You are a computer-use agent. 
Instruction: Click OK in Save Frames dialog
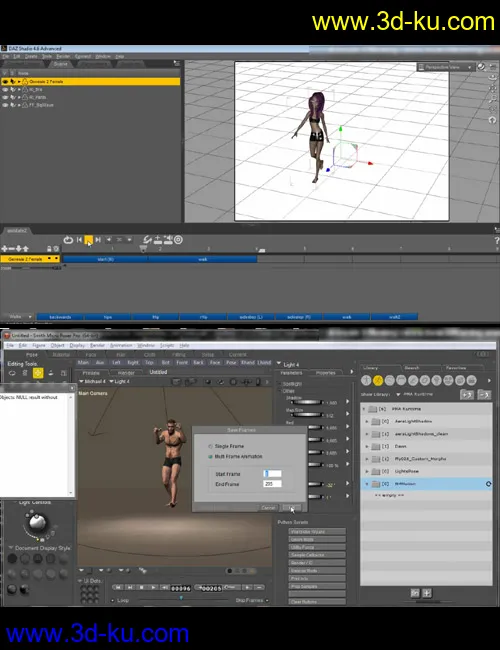pos(292,508)
